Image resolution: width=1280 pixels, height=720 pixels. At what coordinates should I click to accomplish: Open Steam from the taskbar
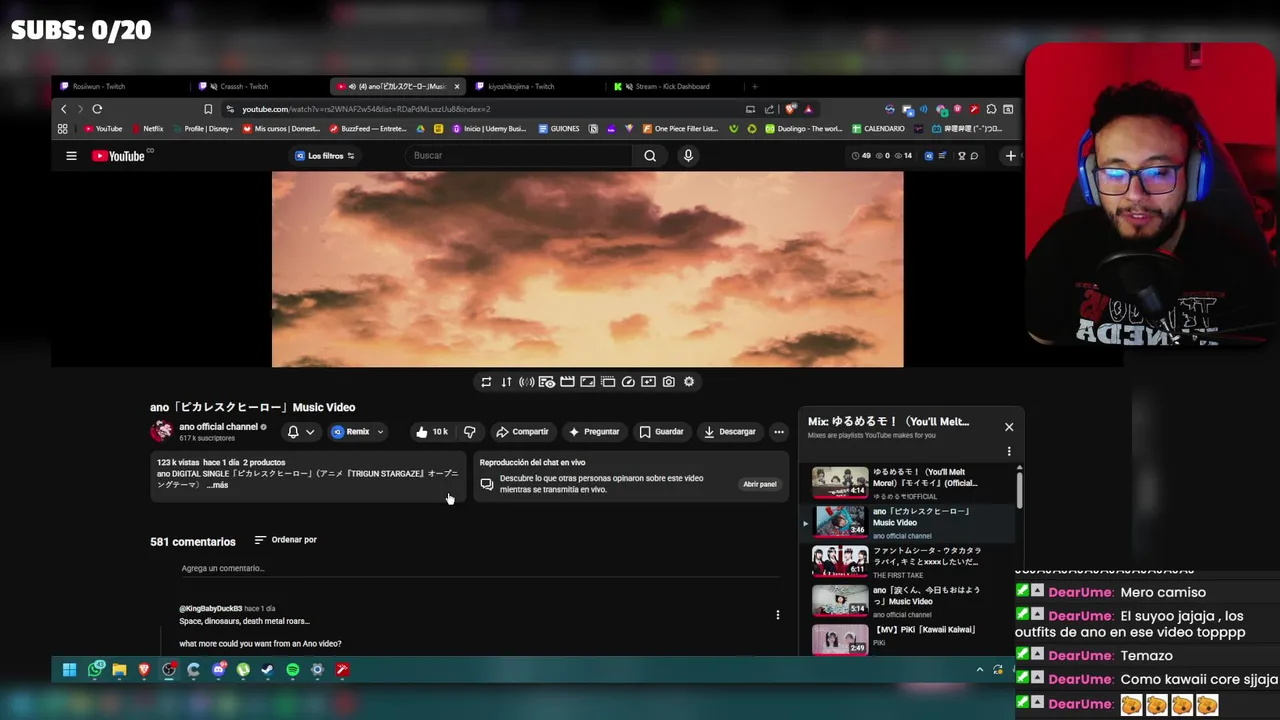tap(267, 670)
